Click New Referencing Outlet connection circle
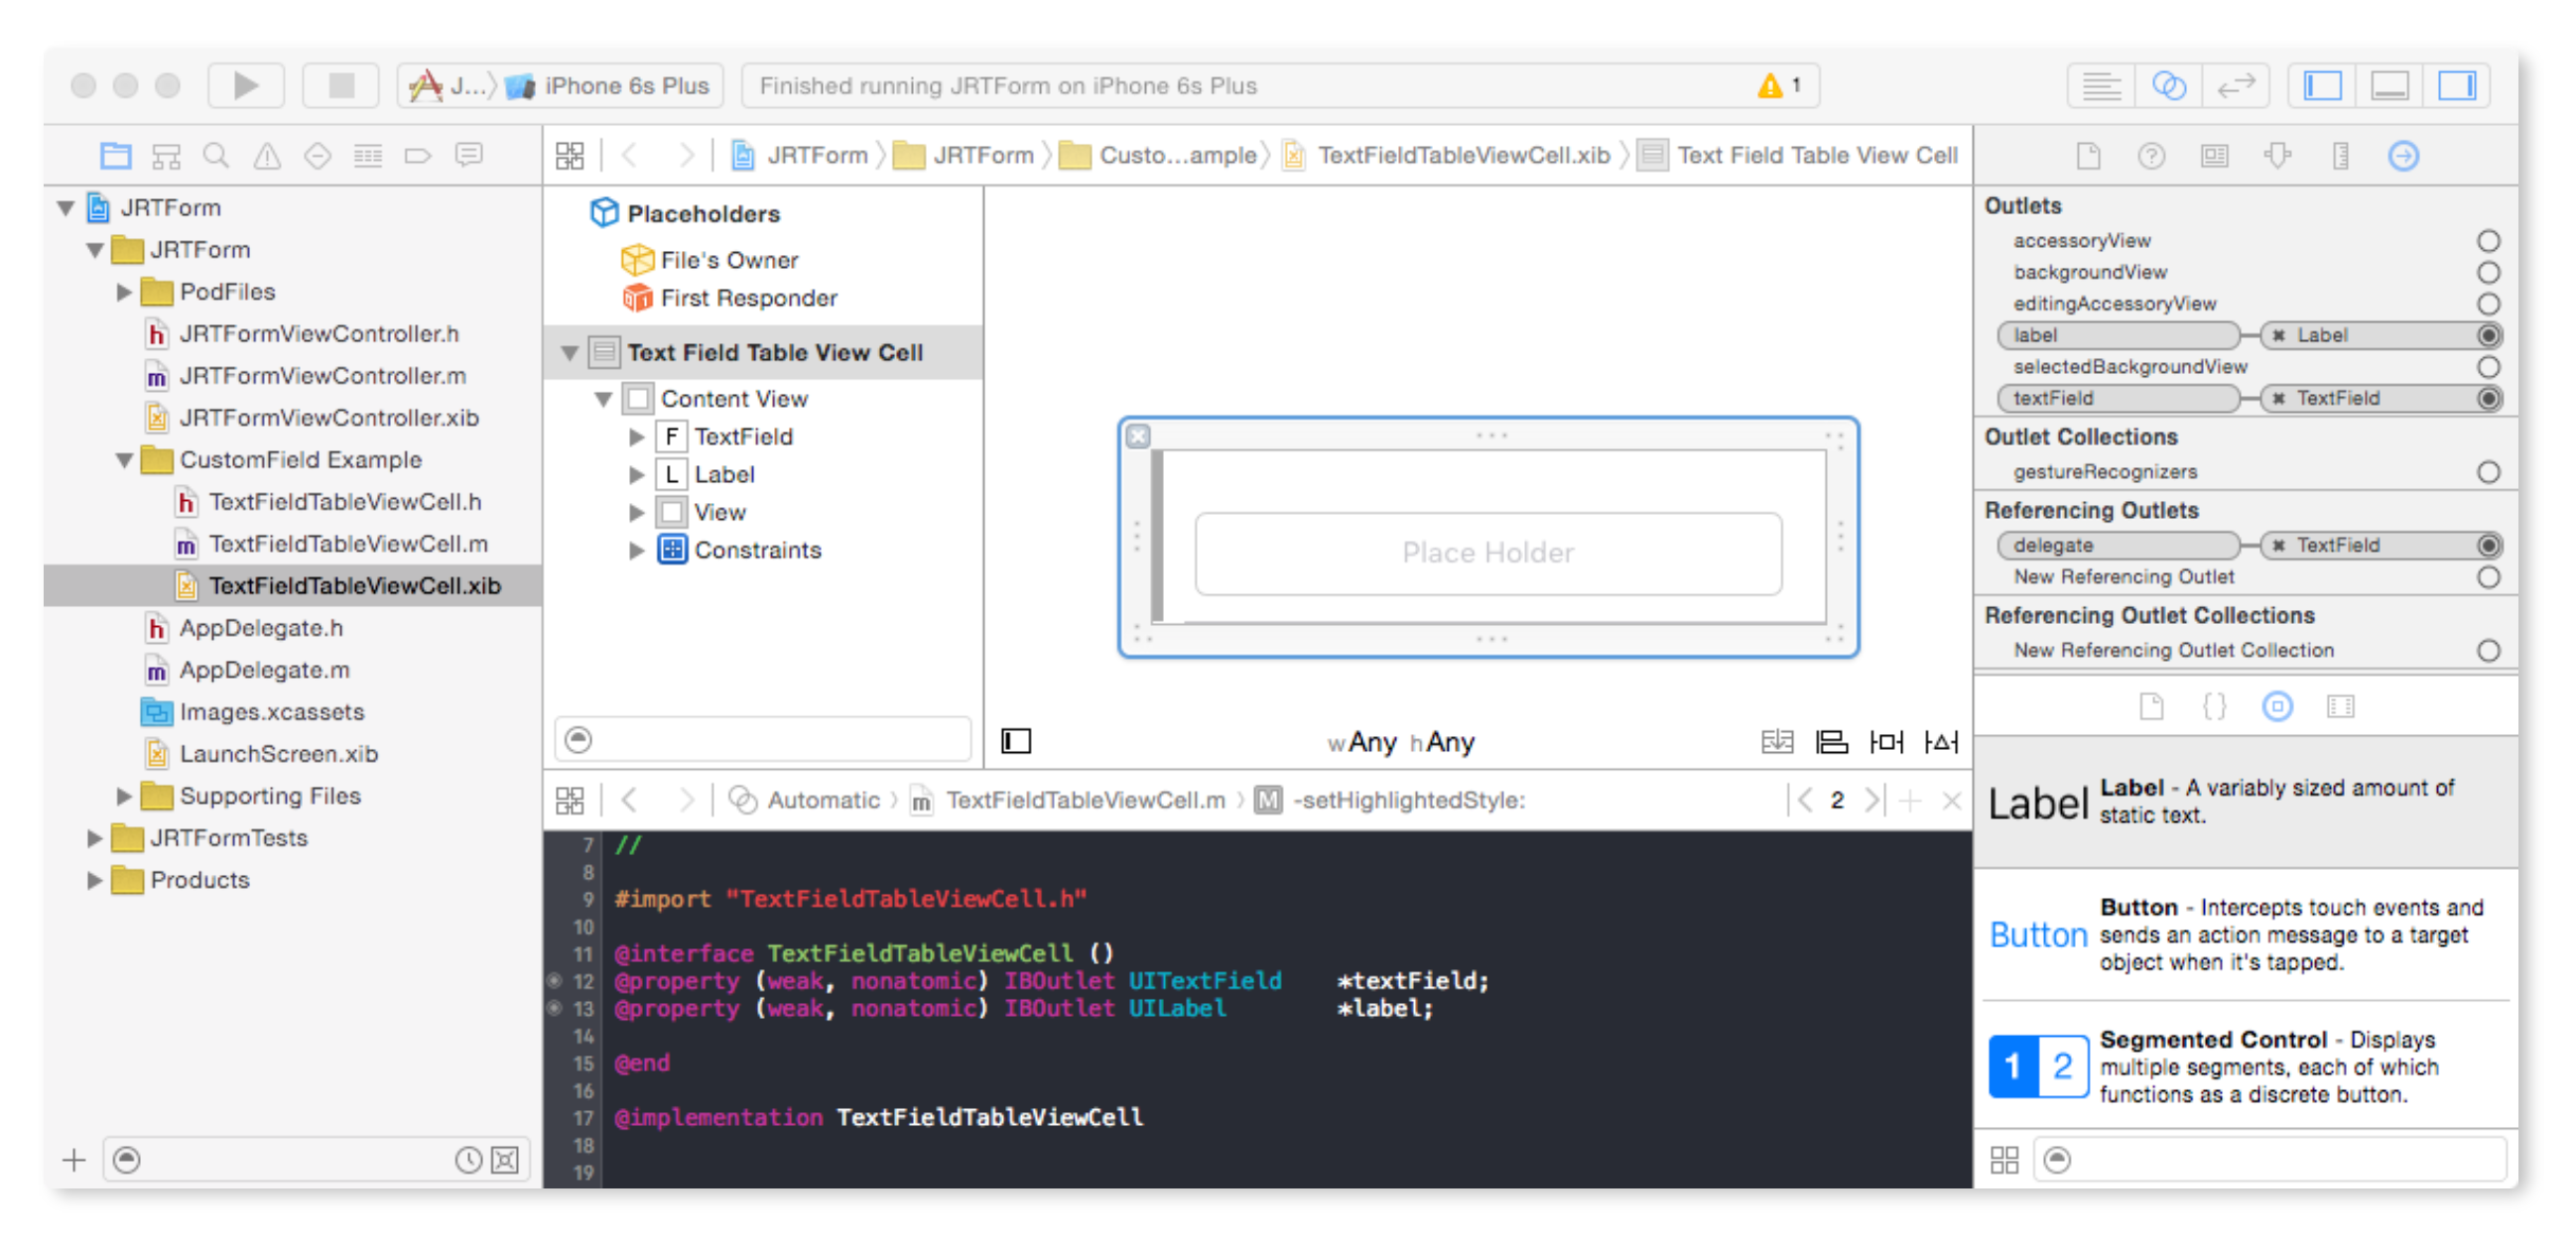2576x1246 pixels. point(2488,577)
